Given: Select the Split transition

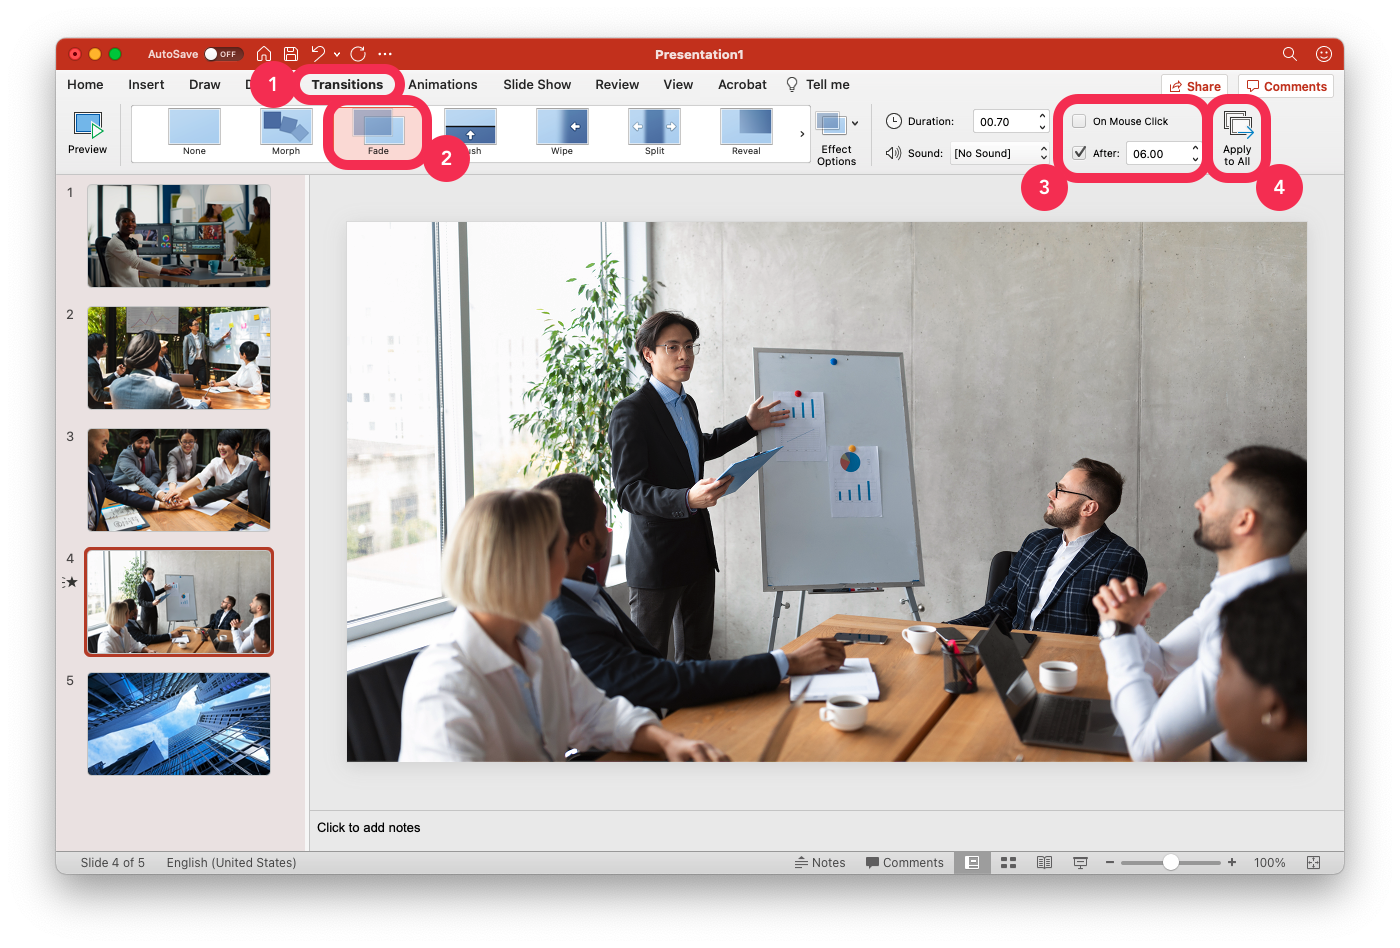Looking at the screenshot, I should 653,131.
